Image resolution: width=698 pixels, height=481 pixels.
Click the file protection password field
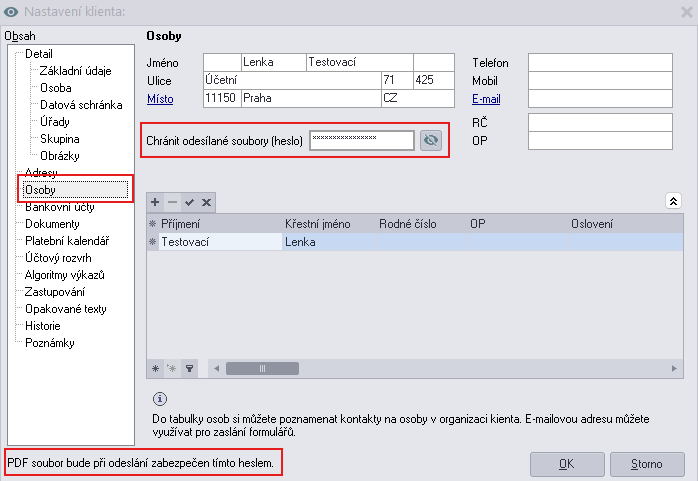[x=362, y=141]
